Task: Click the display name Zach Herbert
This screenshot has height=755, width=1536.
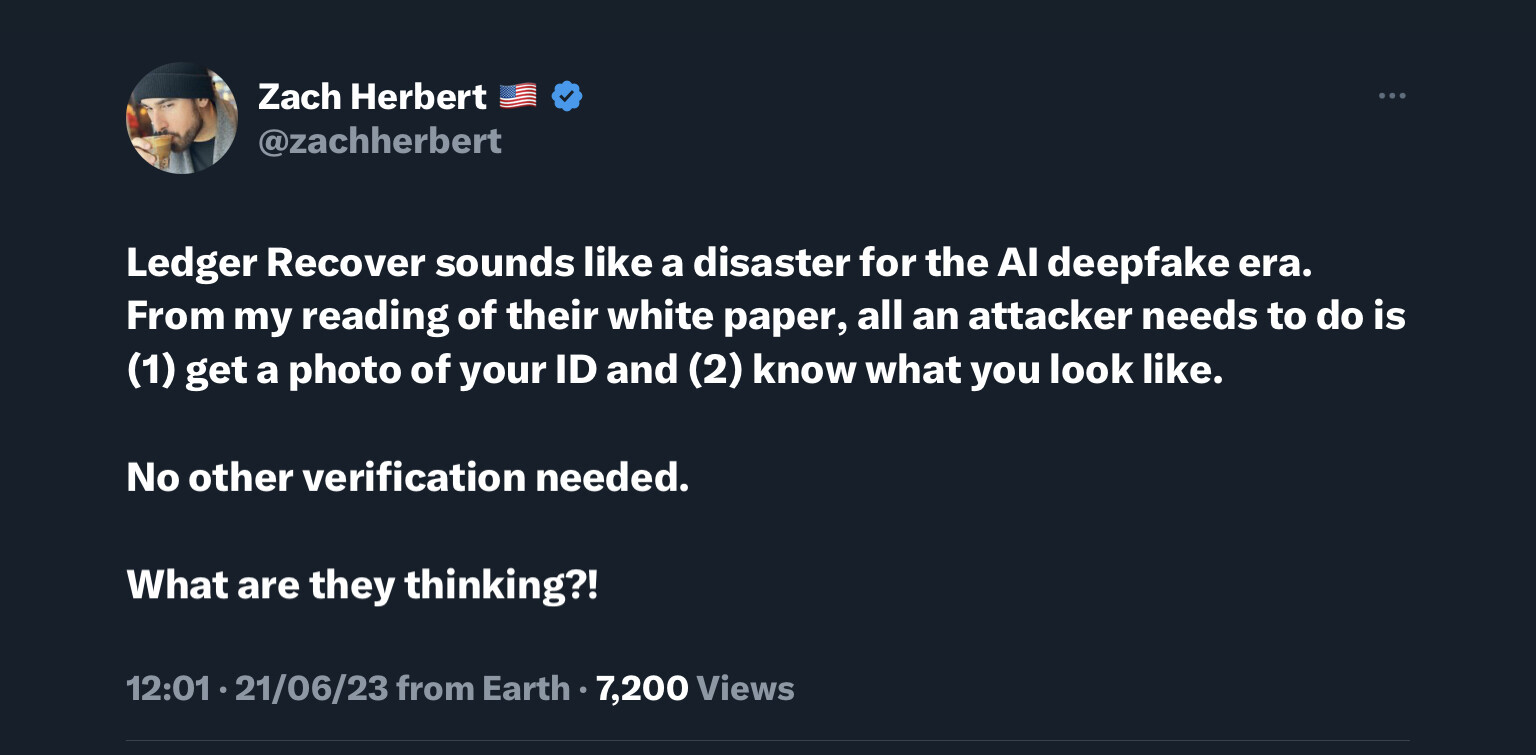Action: point(372,97)
